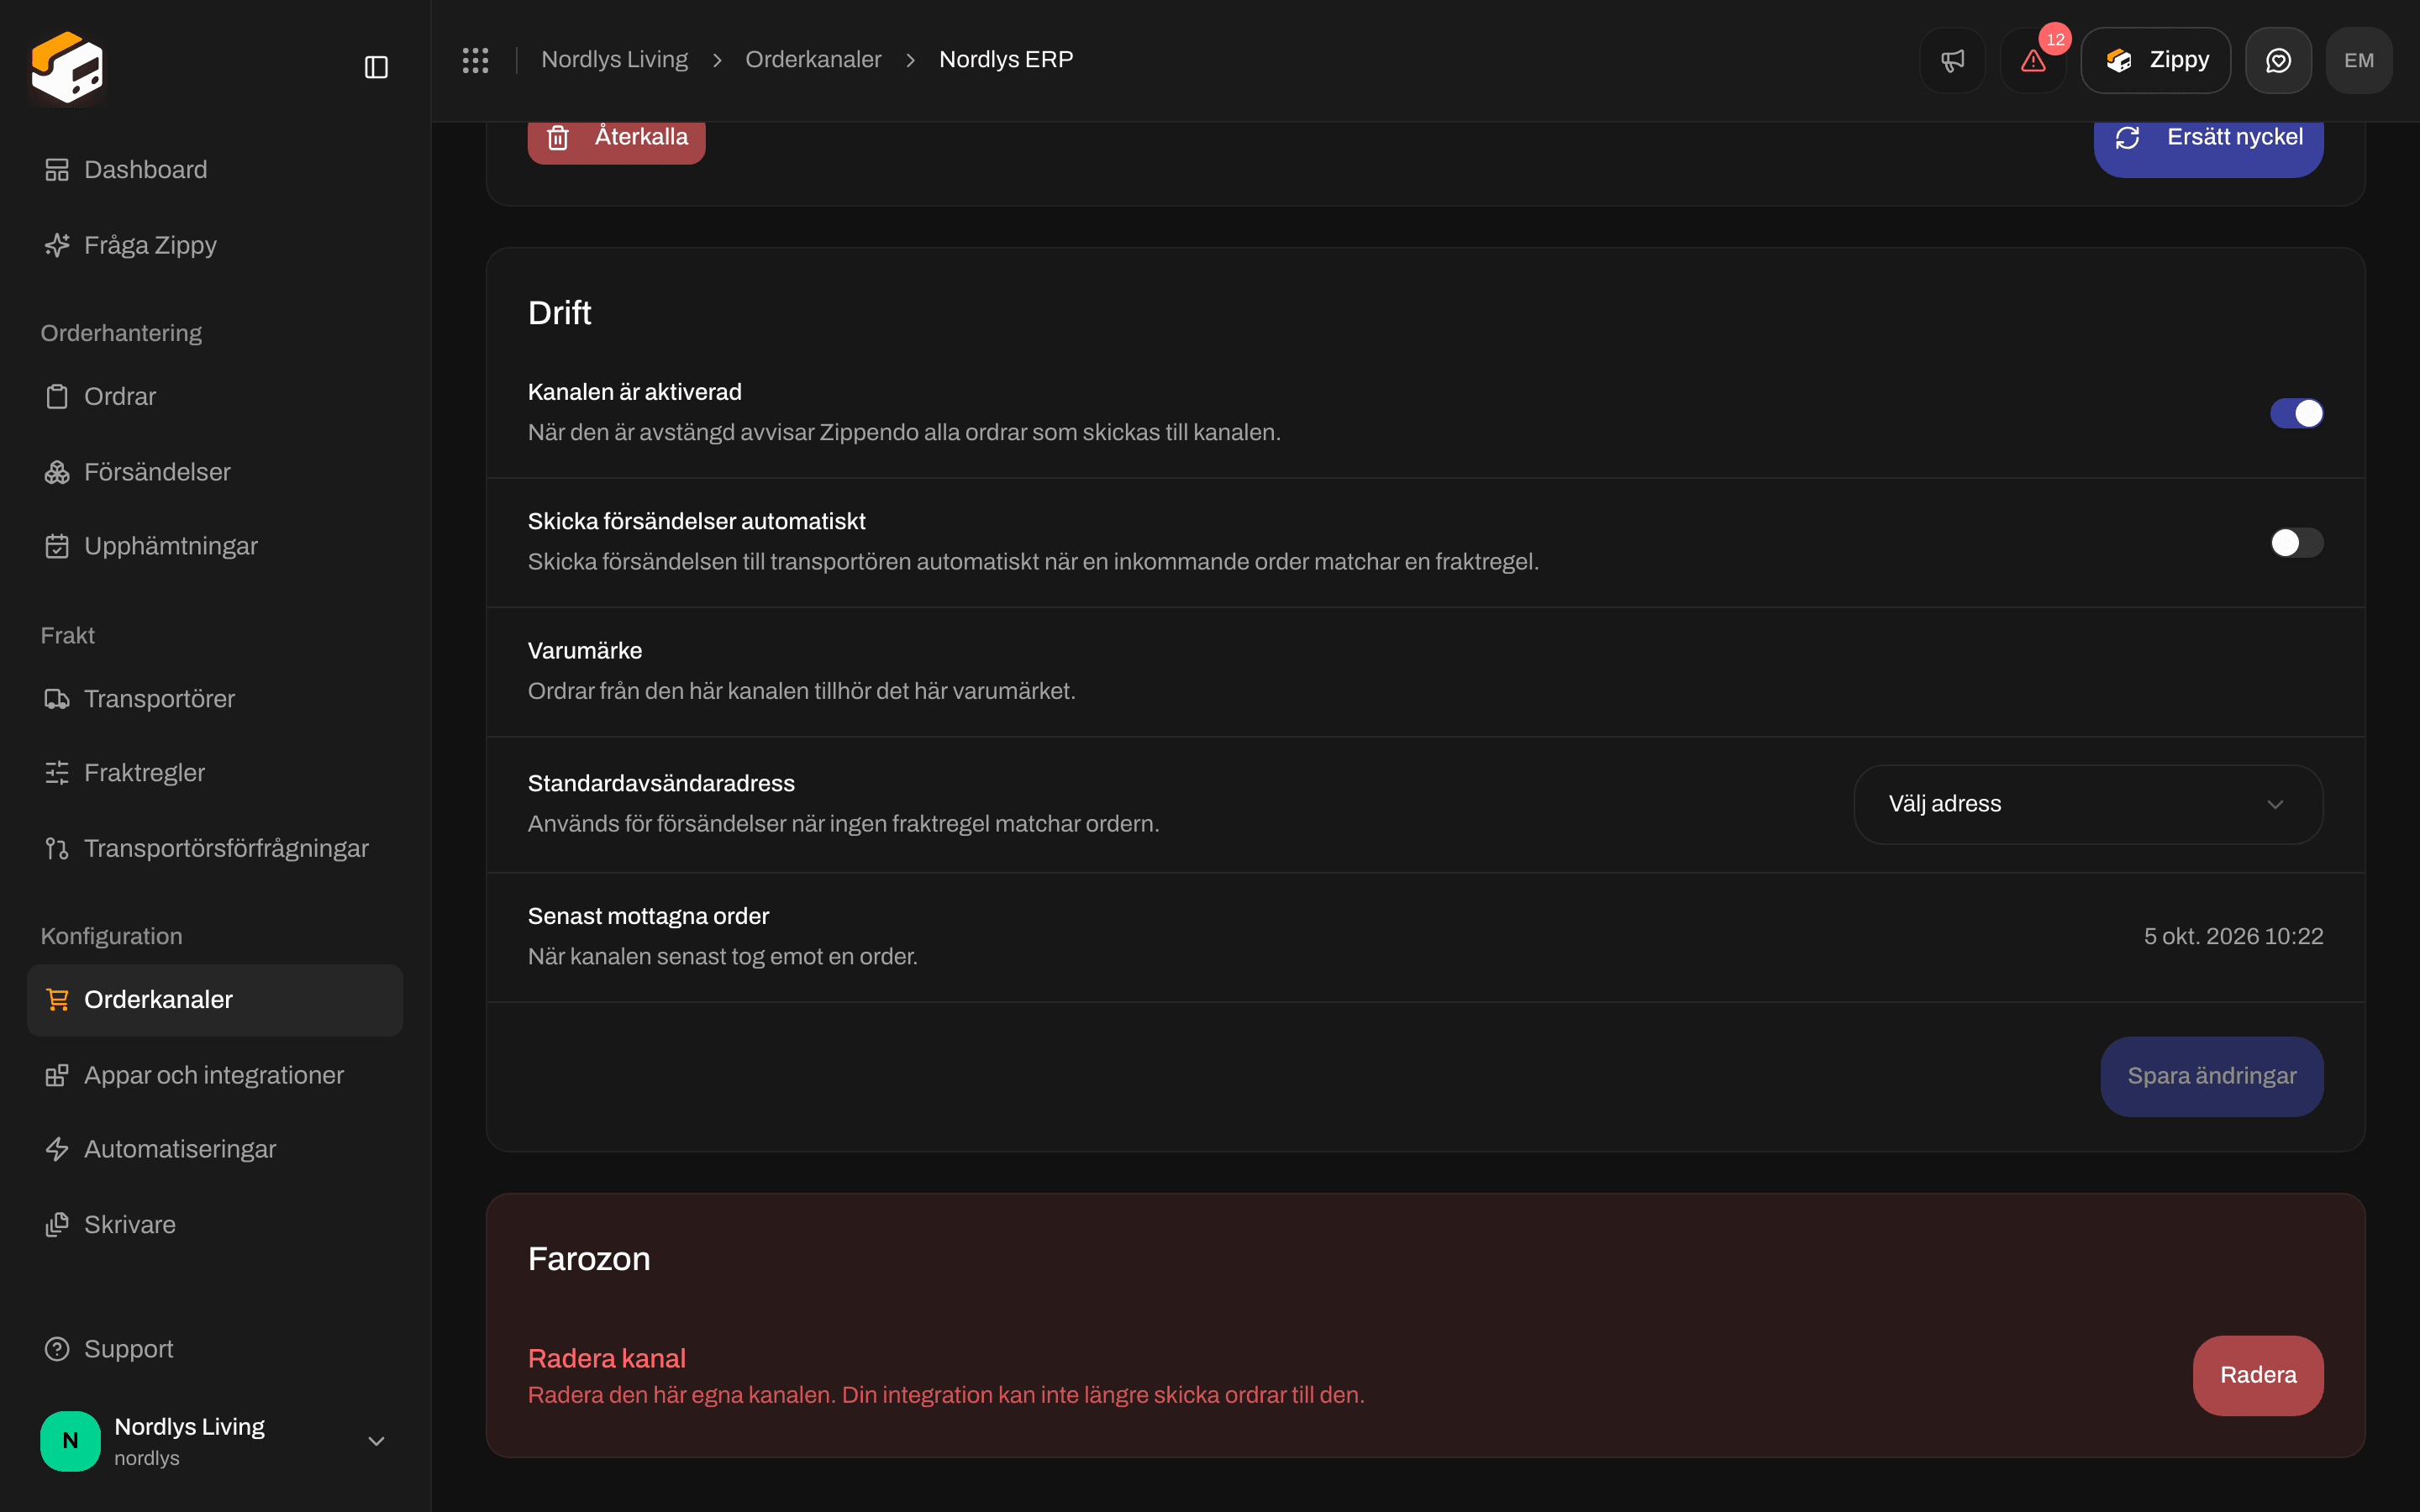Click Spara ändringar button
2420x1512 pixels.
pyautogui.click(x=2211, y=1076)
